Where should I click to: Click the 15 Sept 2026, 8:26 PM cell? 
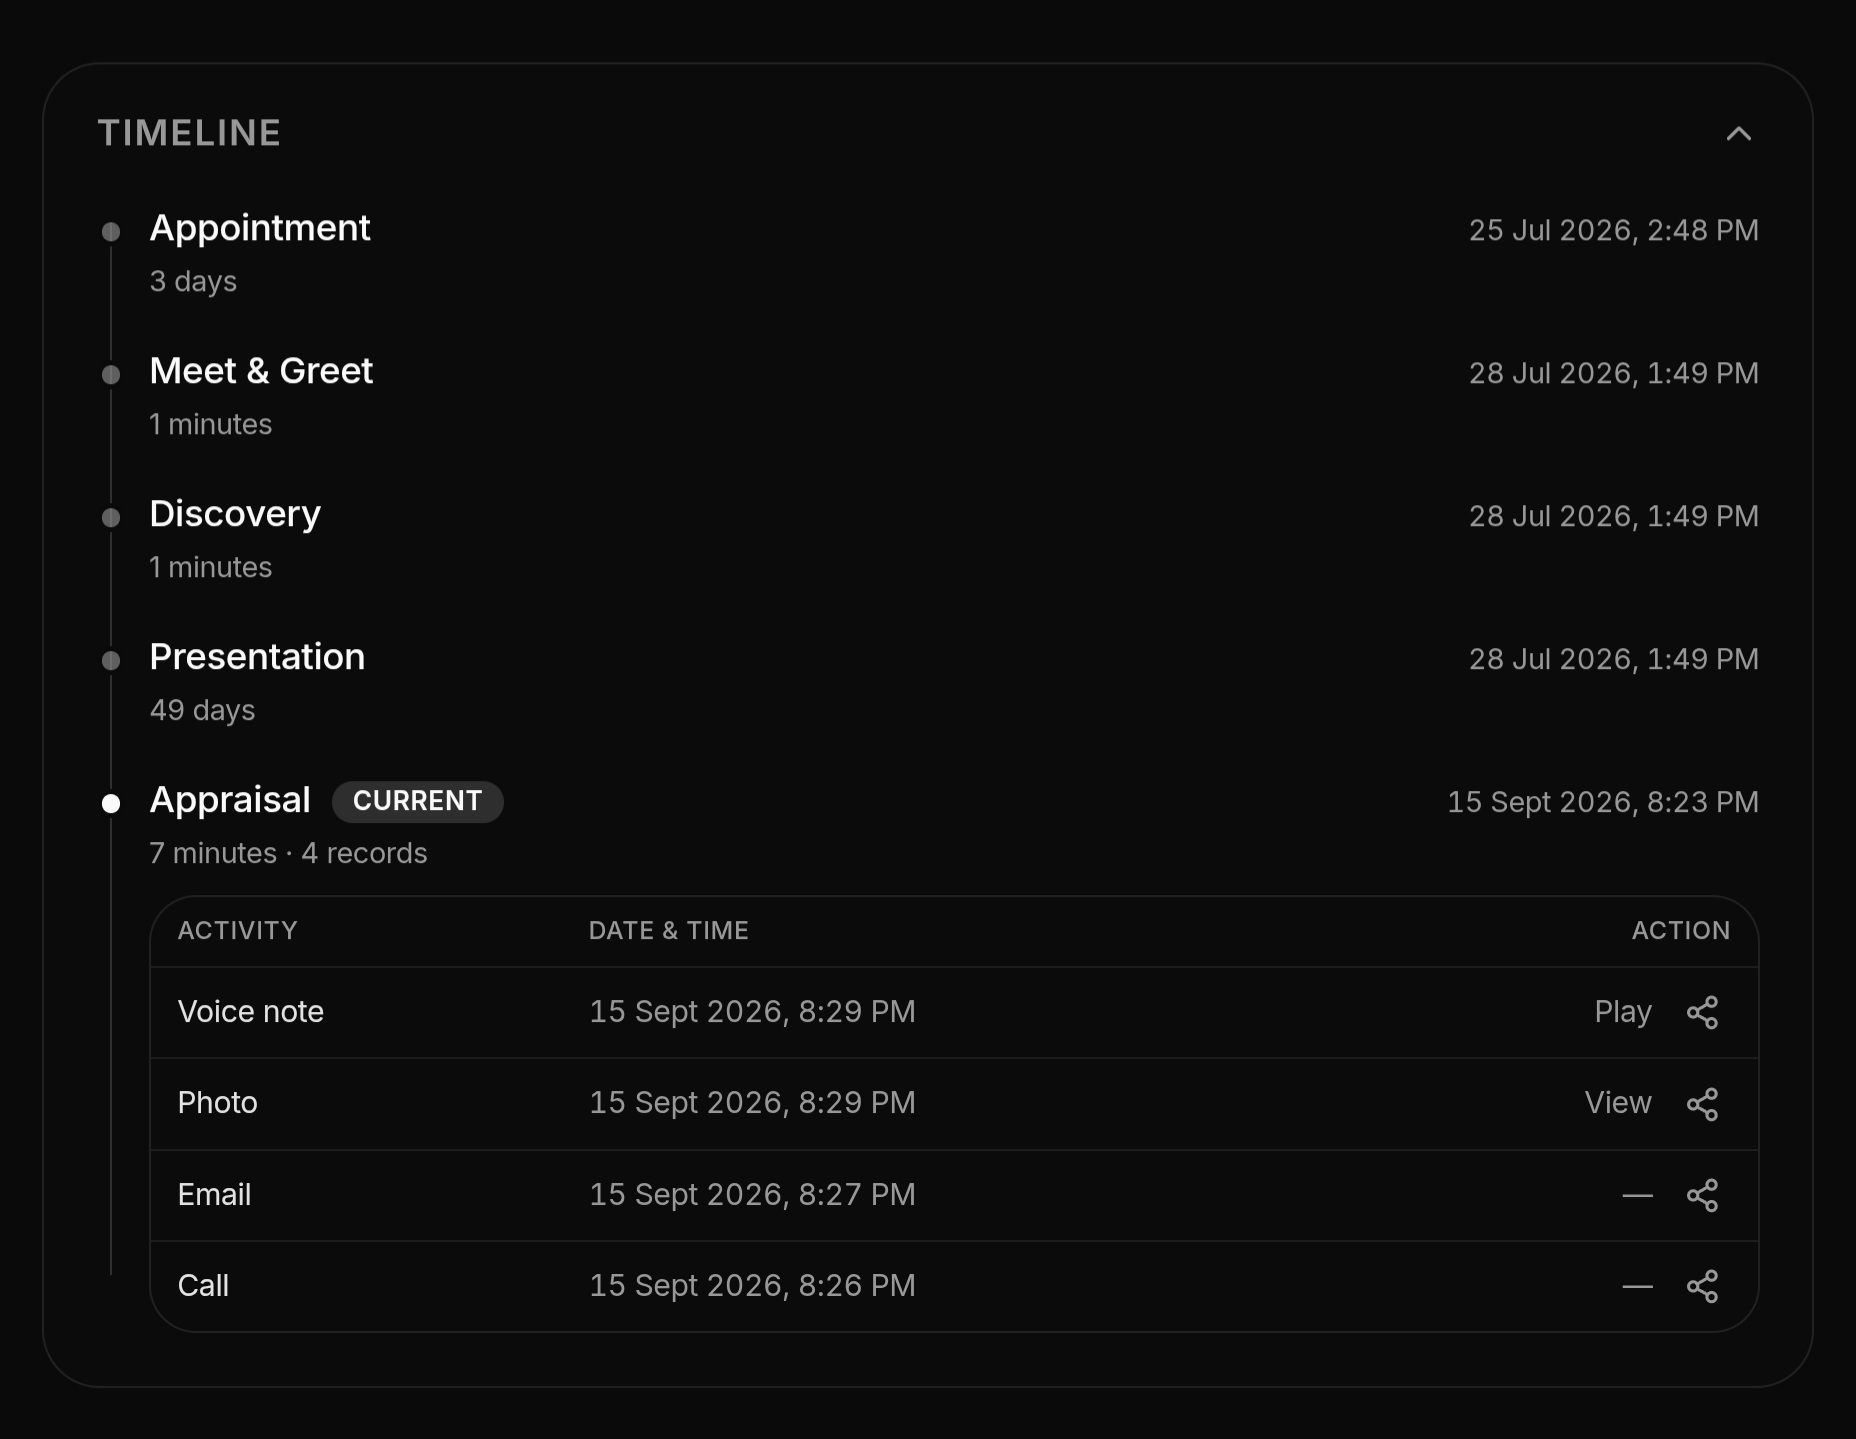coord(752,1285)
